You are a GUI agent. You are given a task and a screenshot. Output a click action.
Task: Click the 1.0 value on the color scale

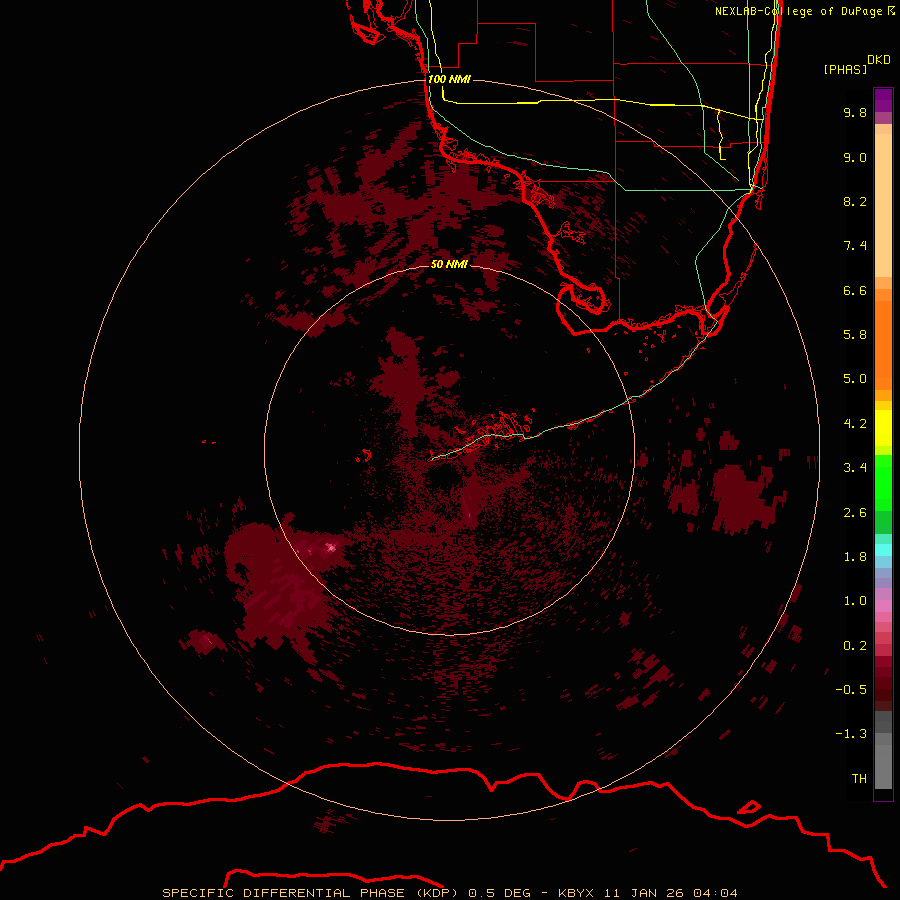pyautogui.click(x=855, y=601)
